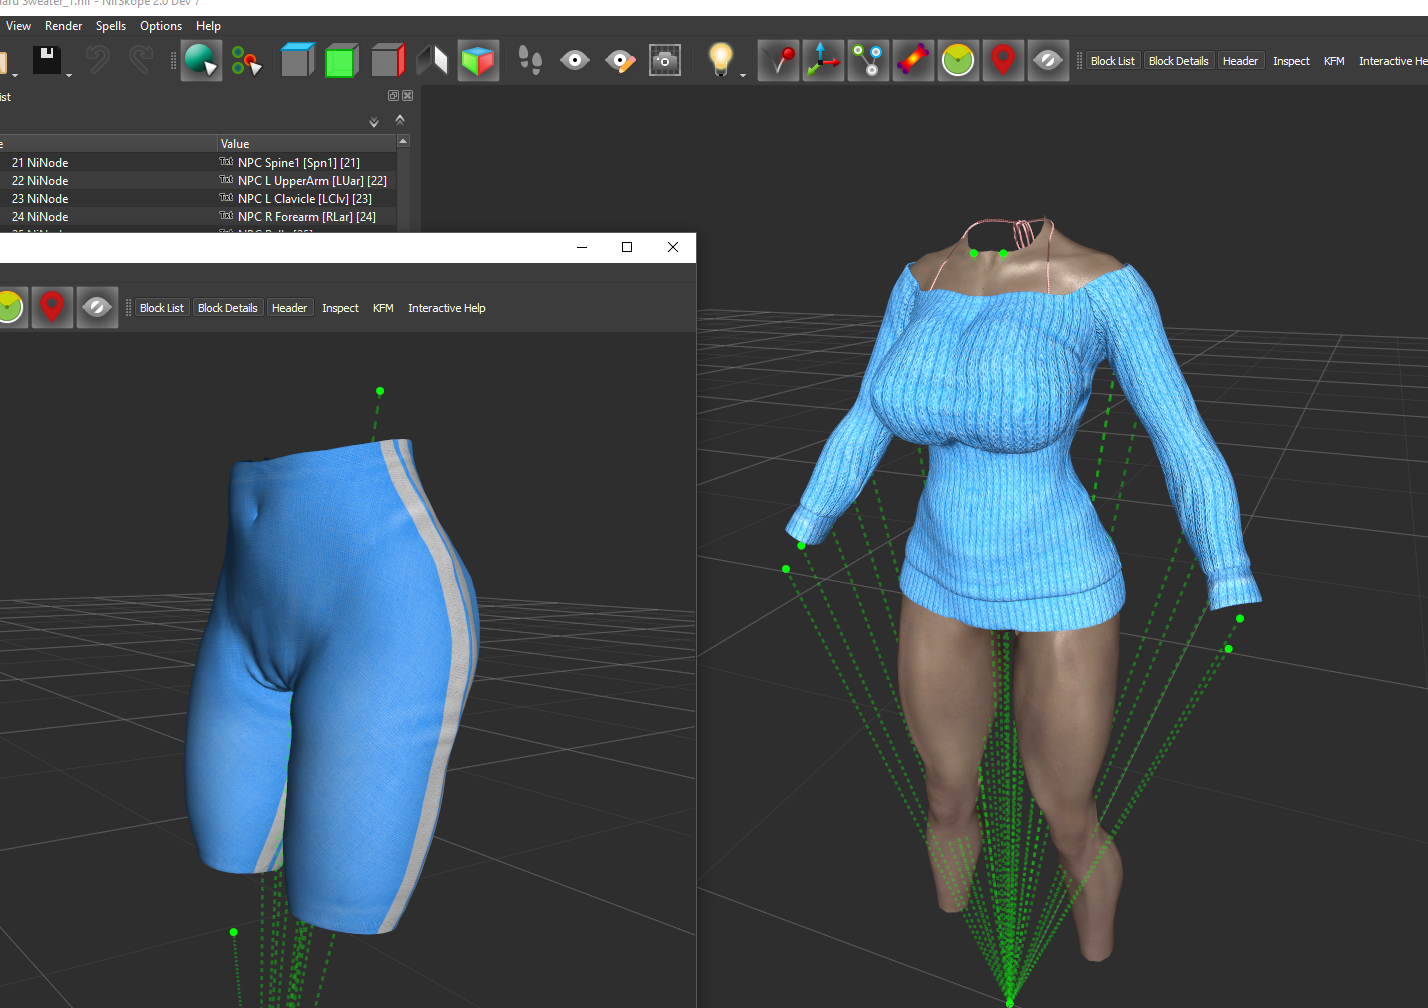This screenshot has height=1008, width=1428.
Task: Toggle Inspect in sweater window toolbar
Action: pos(1291,61)
